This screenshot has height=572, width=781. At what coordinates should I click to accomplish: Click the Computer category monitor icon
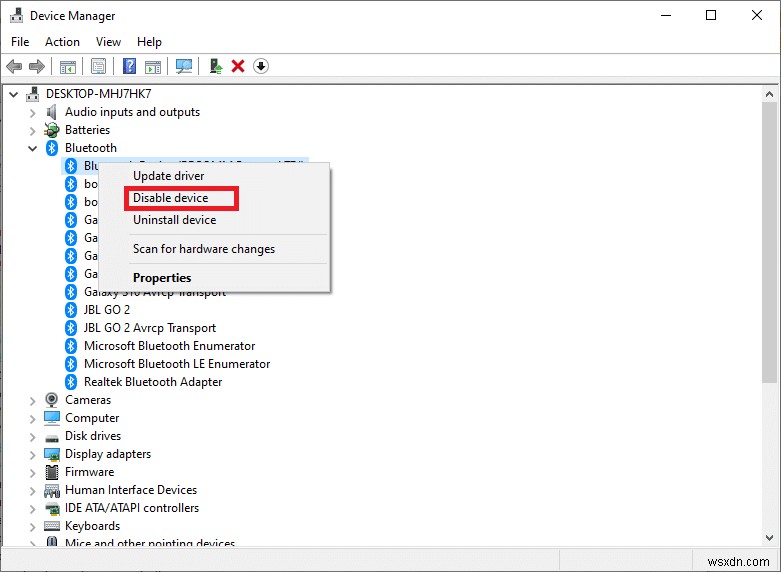(52, 418)
